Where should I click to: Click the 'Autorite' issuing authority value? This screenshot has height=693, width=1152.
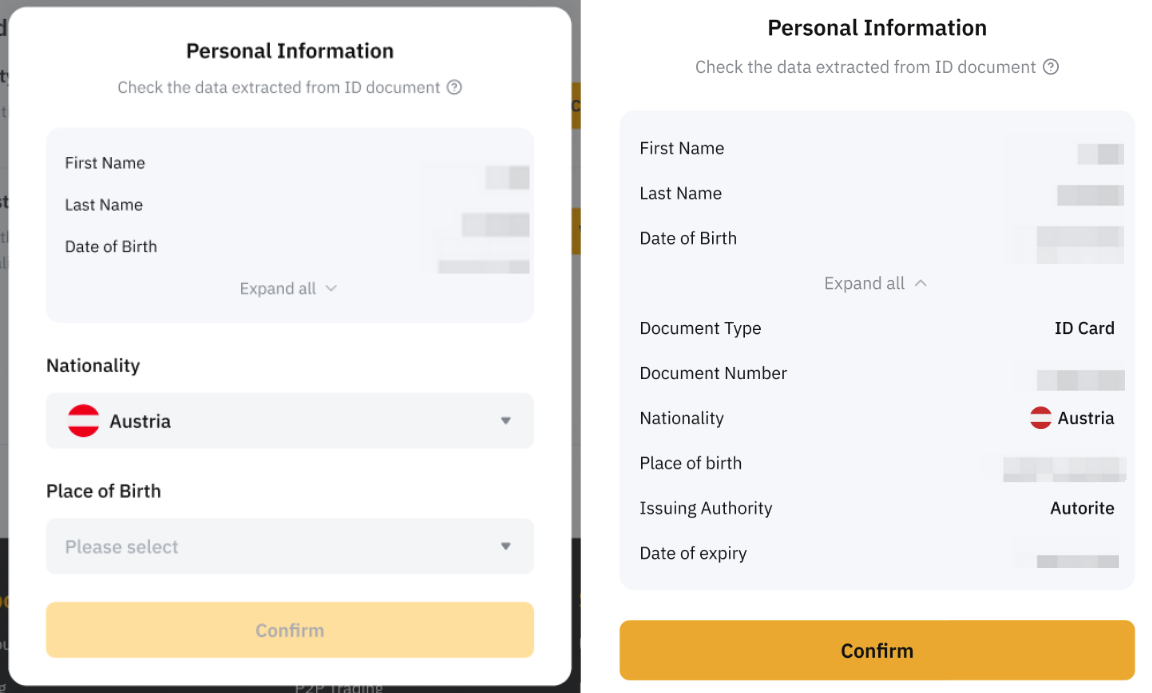[1082, 508]
